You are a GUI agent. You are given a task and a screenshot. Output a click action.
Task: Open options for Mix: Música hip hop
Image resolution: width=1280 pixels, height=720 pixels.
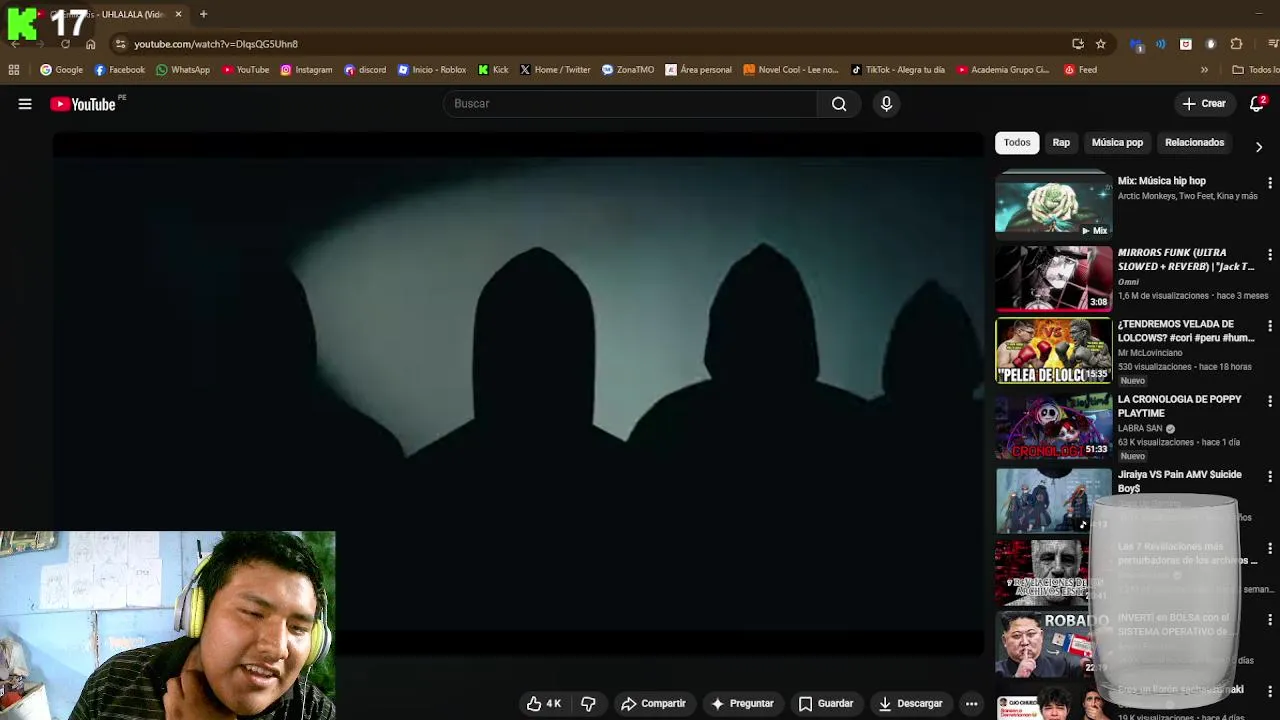click(x=1270, y=183)
